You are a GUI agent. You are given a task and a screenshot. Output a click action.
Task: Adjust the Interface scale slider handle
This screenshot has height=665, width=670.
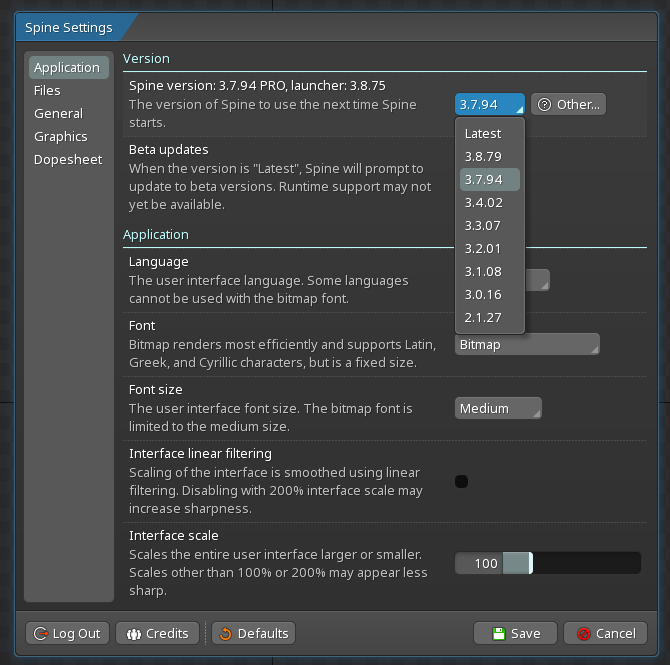coord(531,563)
